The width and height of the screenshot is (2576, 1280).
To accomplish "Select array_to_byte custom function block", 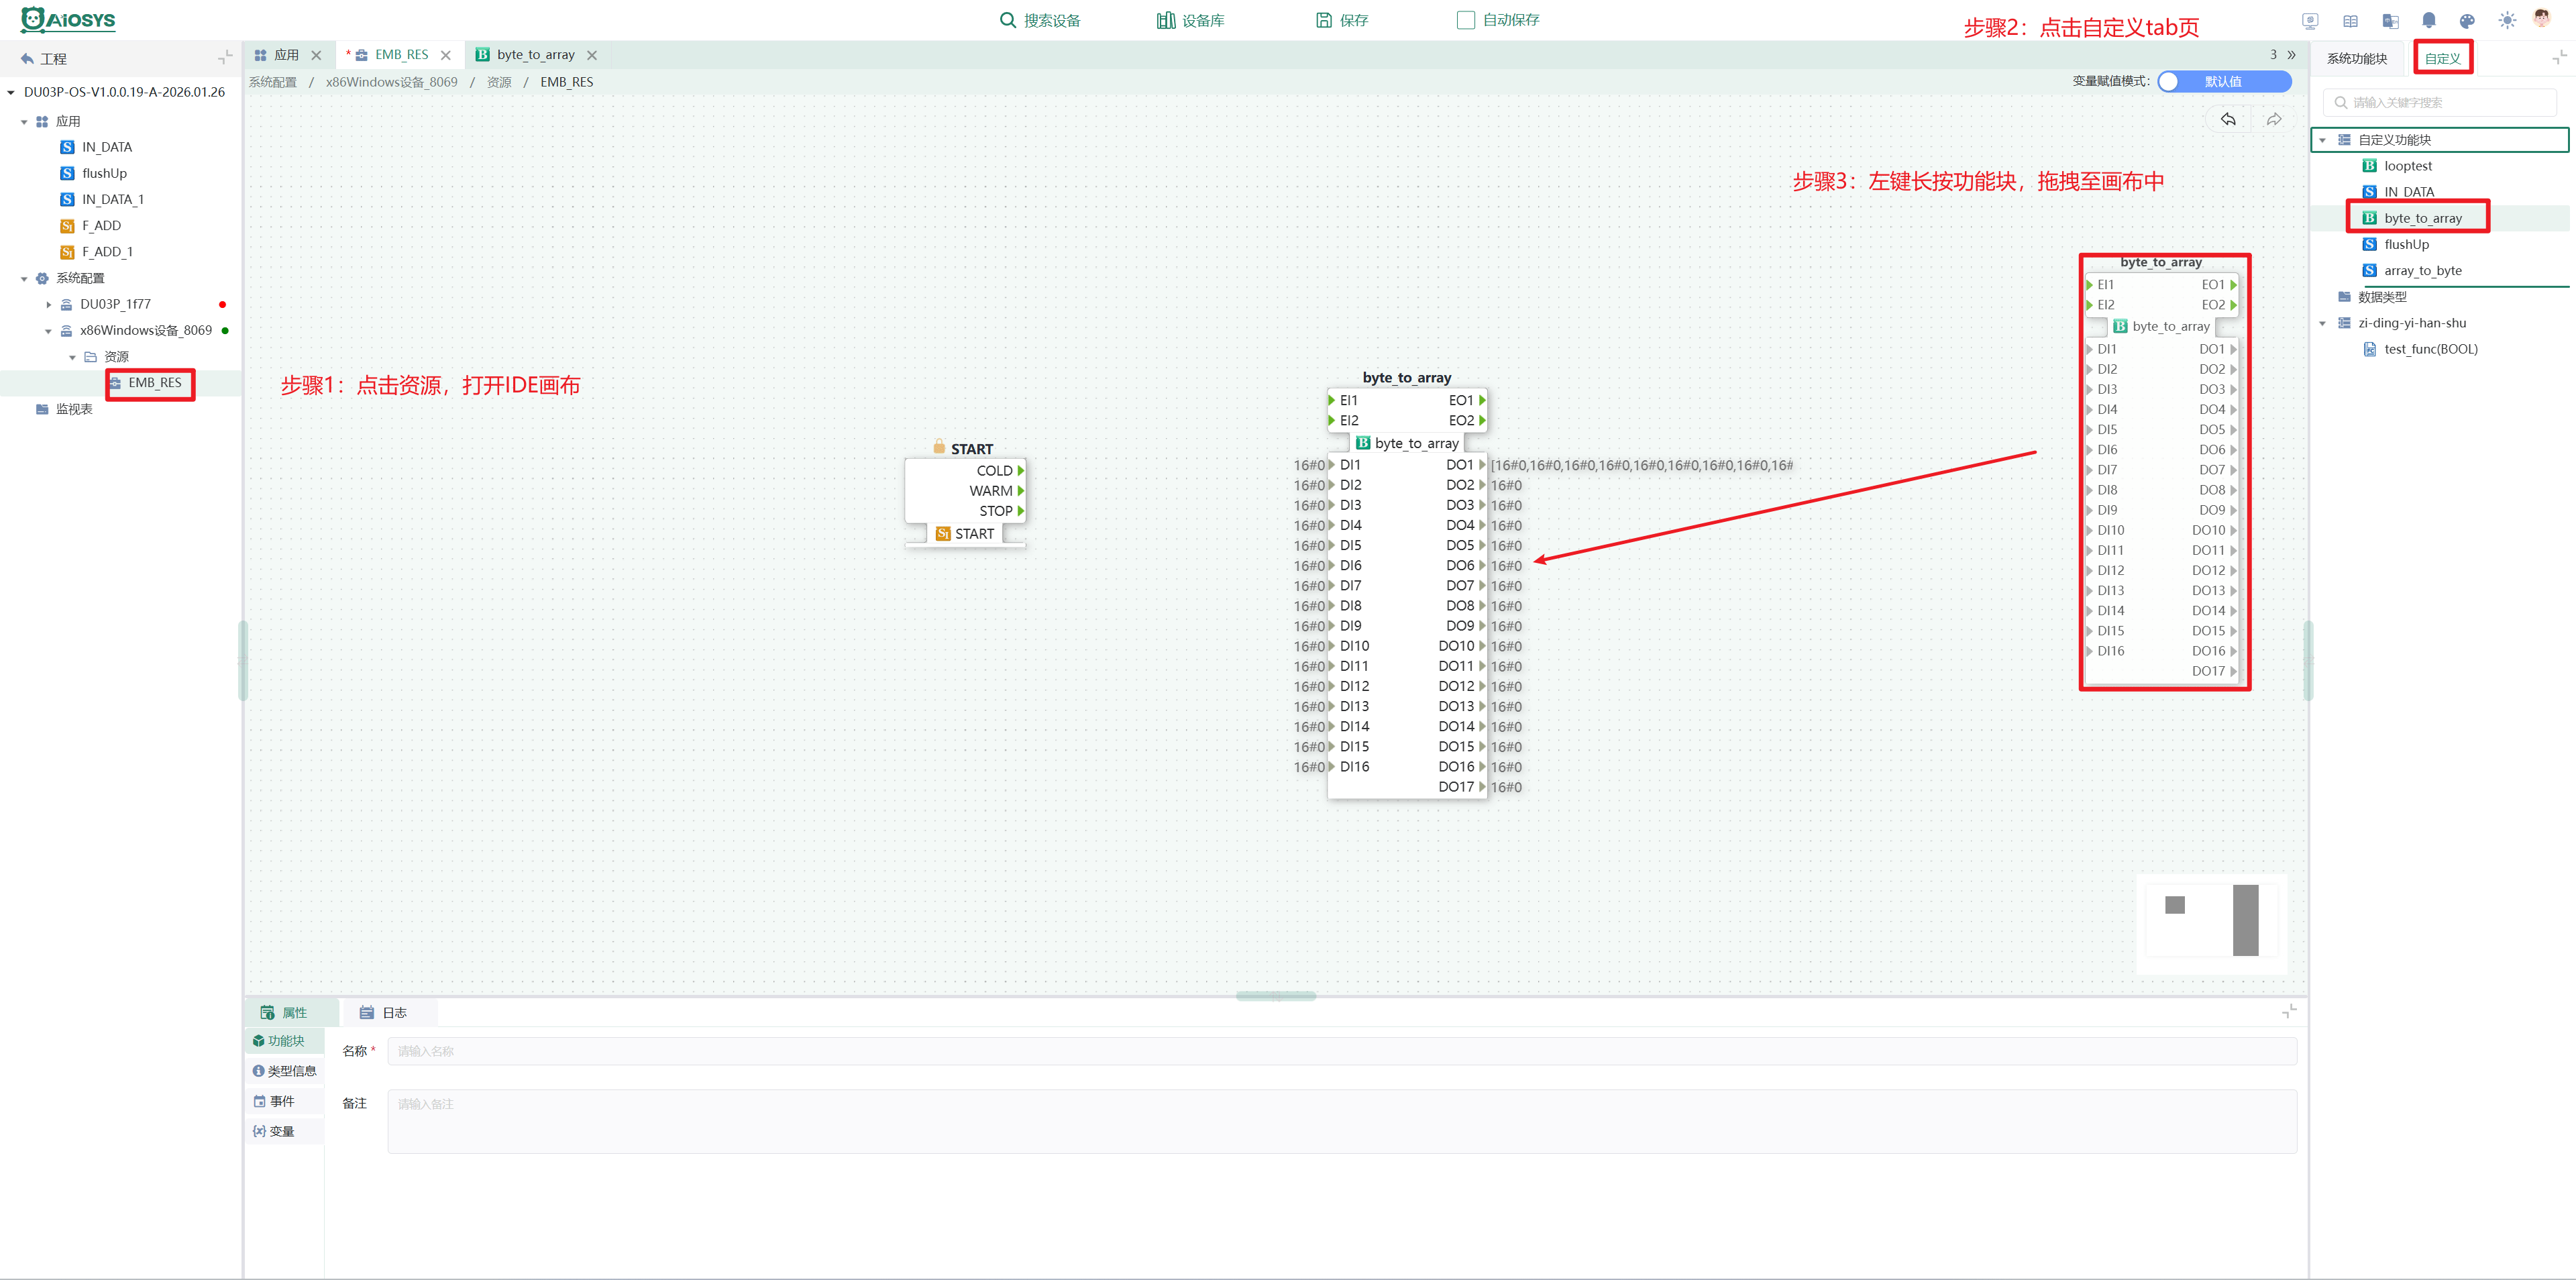I will pos(2422,271).
